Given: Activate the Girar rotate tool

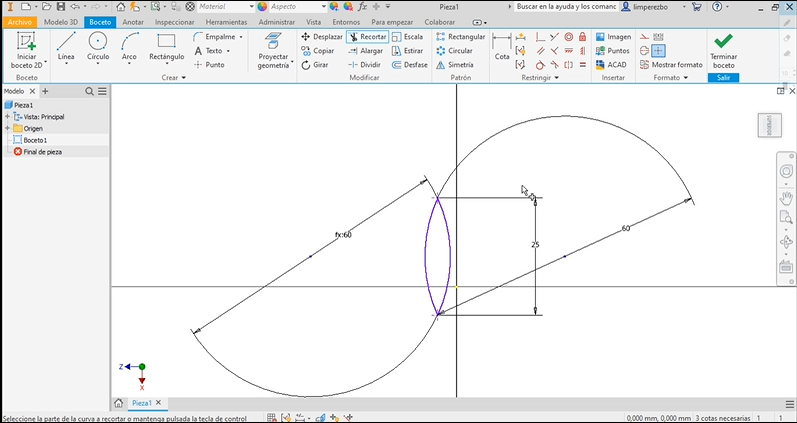Looking at the screenshot, I should 315,65.
